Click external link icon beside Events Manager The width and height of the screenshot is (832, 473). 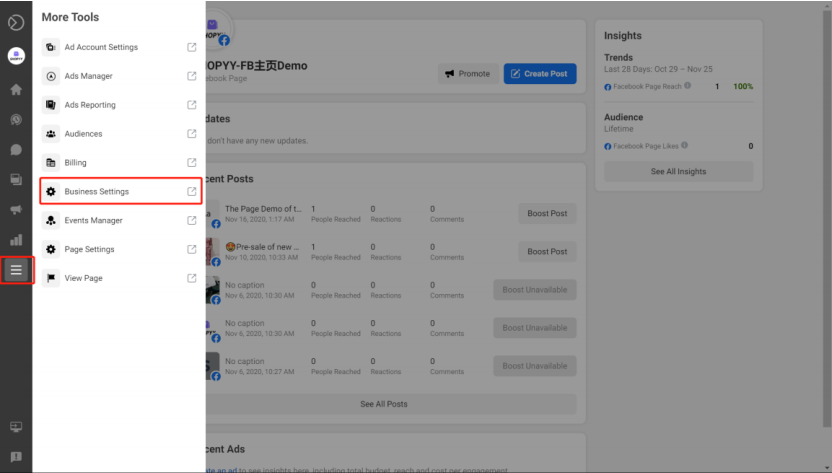(x=192, y=220)
